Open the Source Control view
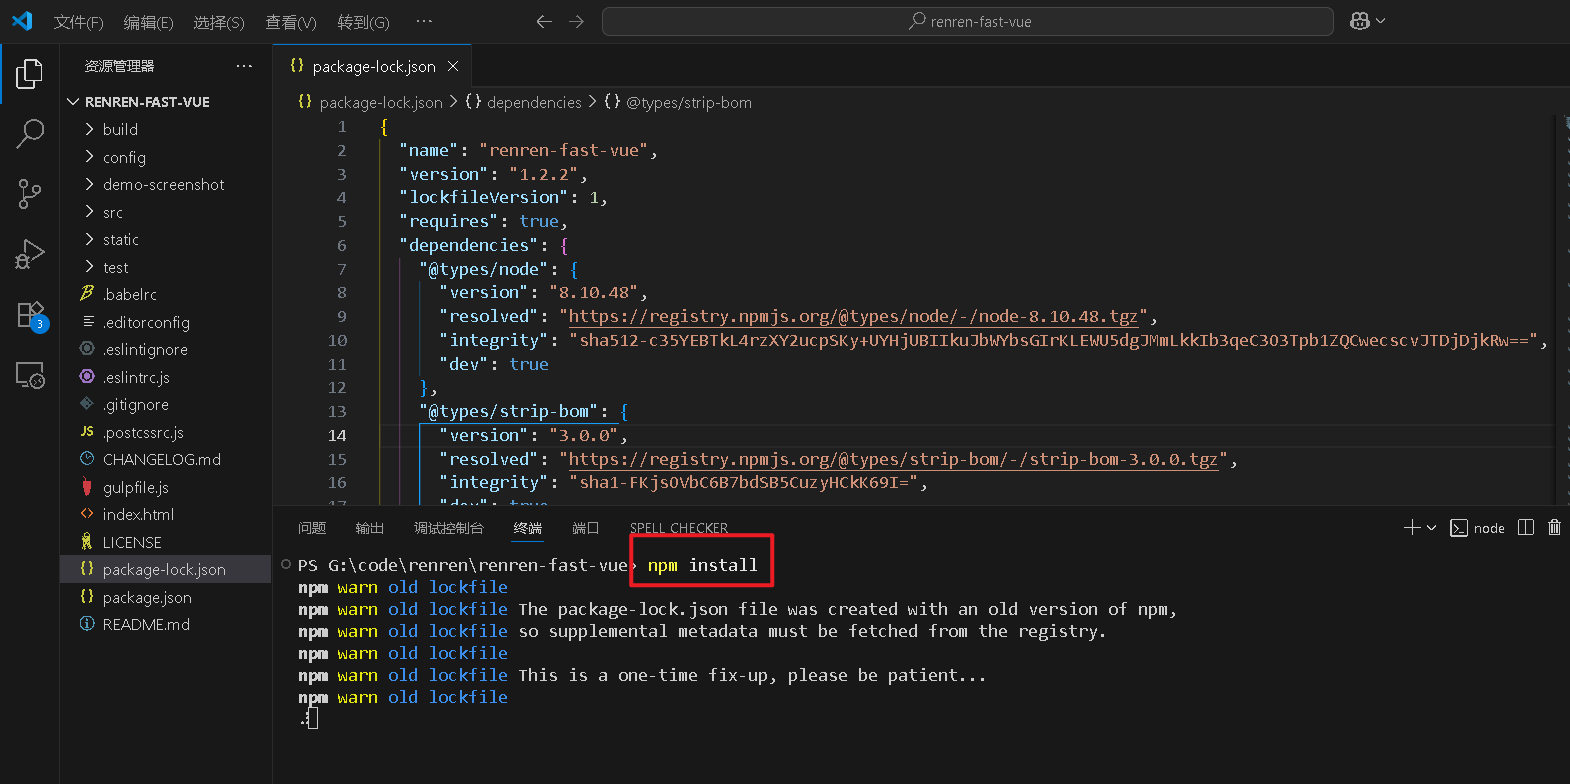Image resolution: width=1570 pixels, height=784 pixels. click(30, 194)
